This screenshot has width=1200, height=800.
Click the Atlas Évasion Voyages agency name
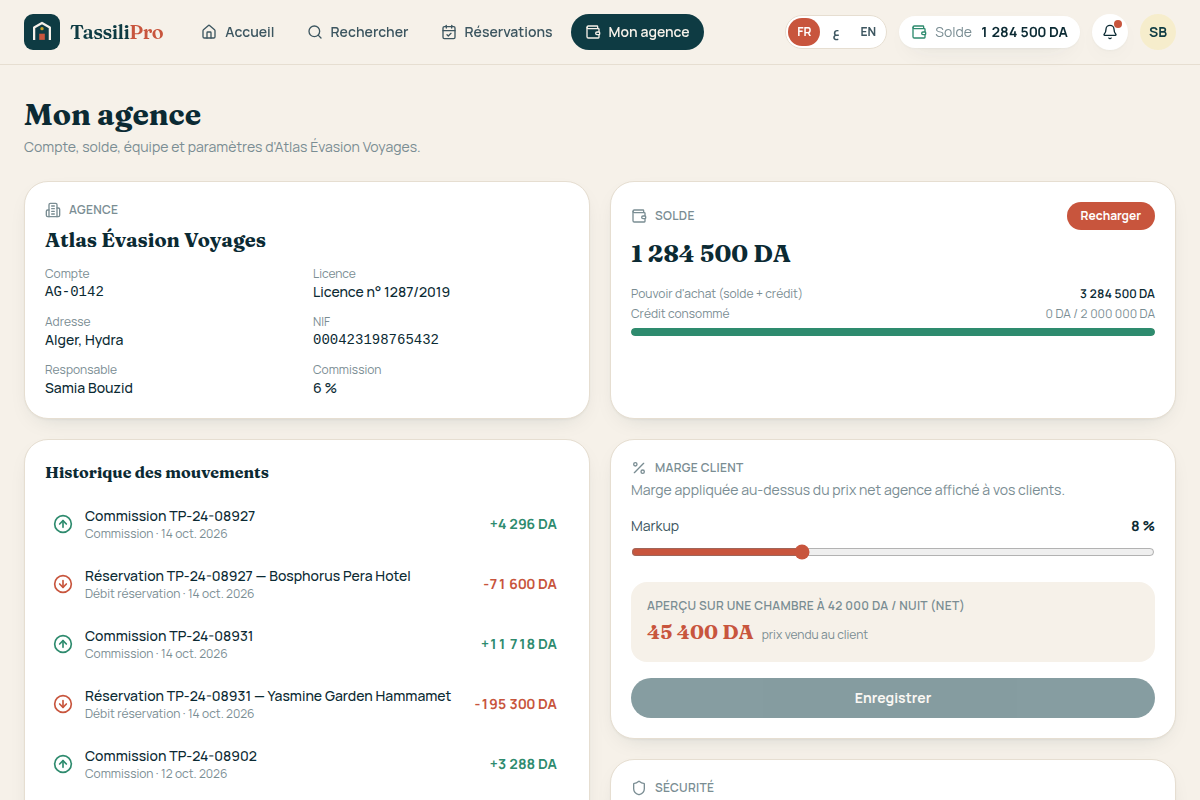tap(156, 241)
